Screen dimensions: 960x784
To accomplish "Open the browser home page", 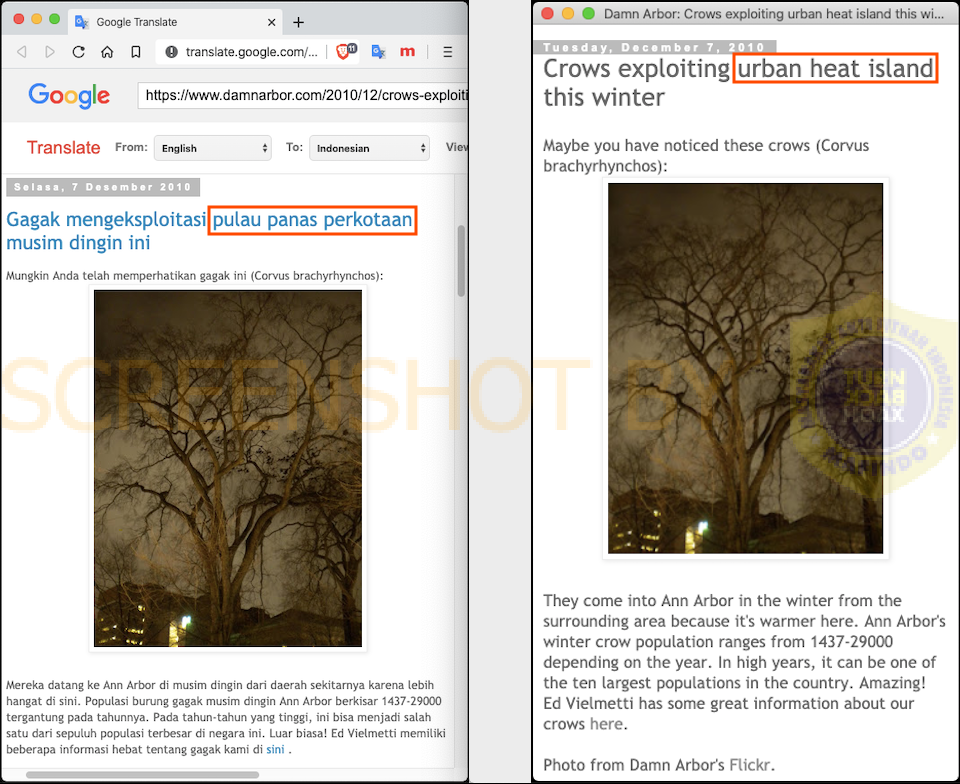I will point(107,52).
